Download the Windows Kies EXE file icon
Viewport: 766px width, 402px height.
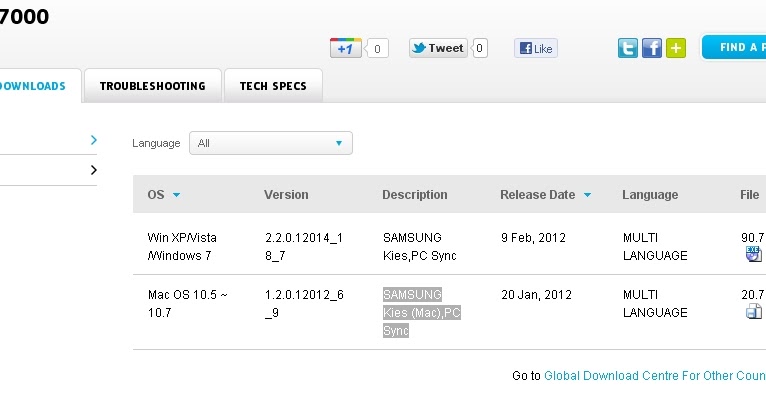(753, 254)
